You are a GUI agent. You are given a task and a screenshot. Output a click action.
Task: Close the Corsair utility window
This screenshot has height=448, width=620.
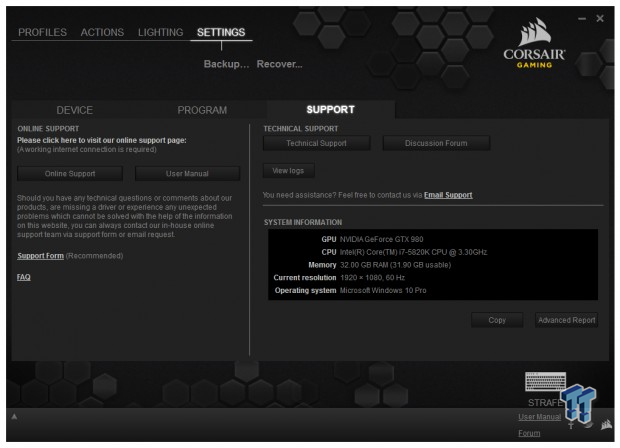coord(600,19)
